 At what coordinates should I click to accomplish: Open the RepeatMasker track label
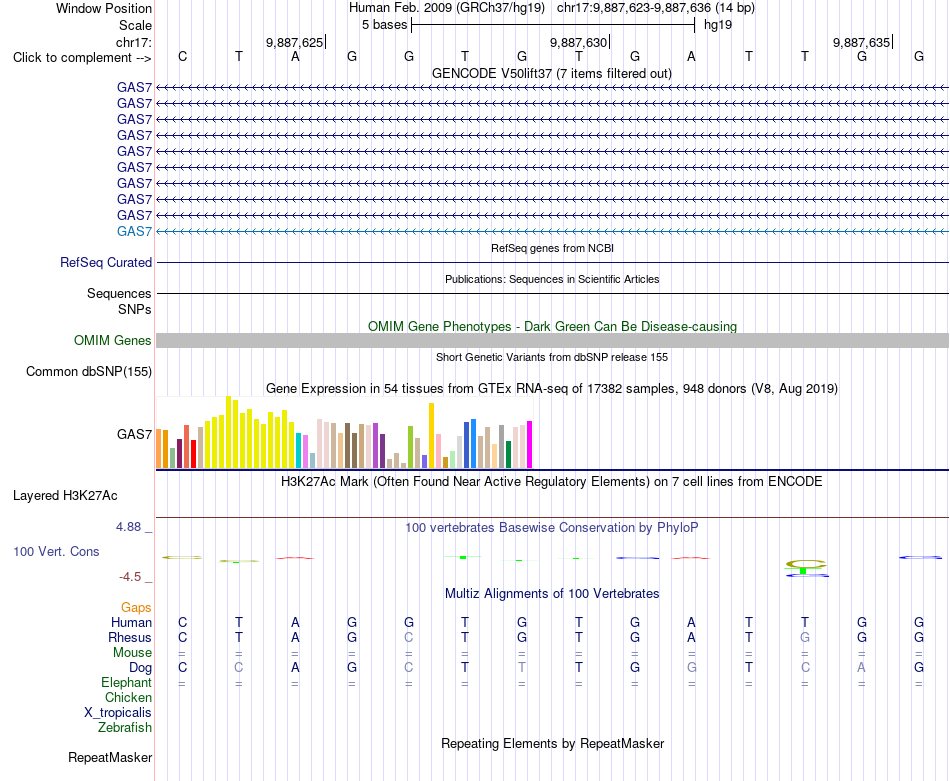tap(110, 757)
